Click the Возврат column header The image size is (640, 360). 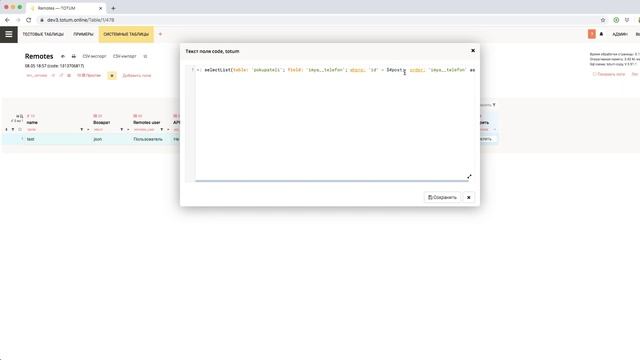click(102, 122)
